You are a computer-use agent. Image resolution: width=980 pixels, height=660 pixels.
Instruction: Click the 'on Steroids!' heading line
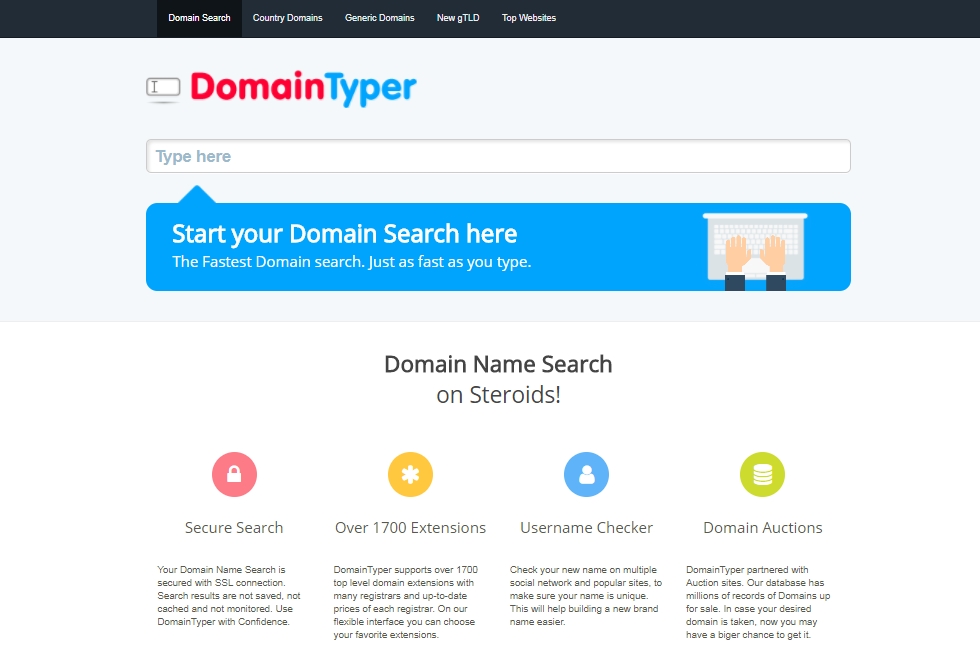pos(498,395)
